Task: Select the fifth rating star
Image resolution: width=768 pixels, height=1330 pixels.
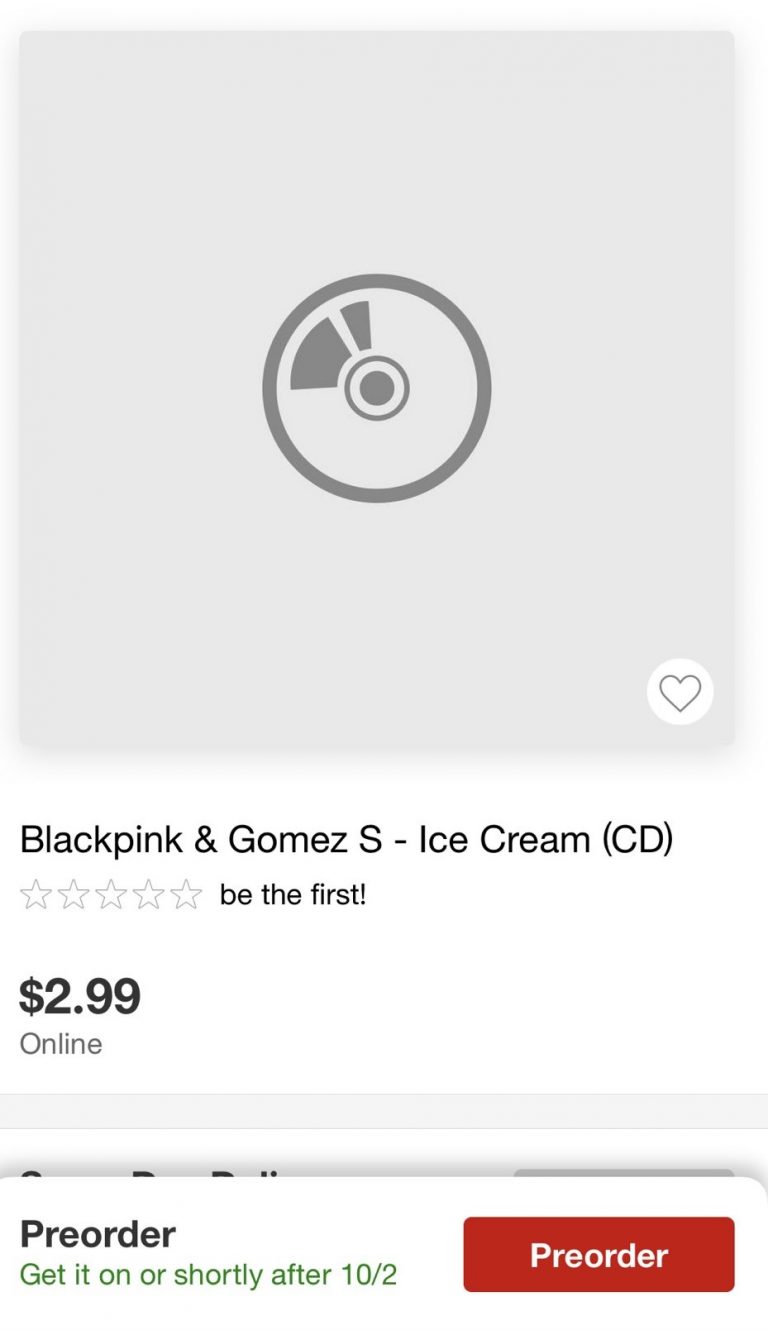Action: (185, 895)
